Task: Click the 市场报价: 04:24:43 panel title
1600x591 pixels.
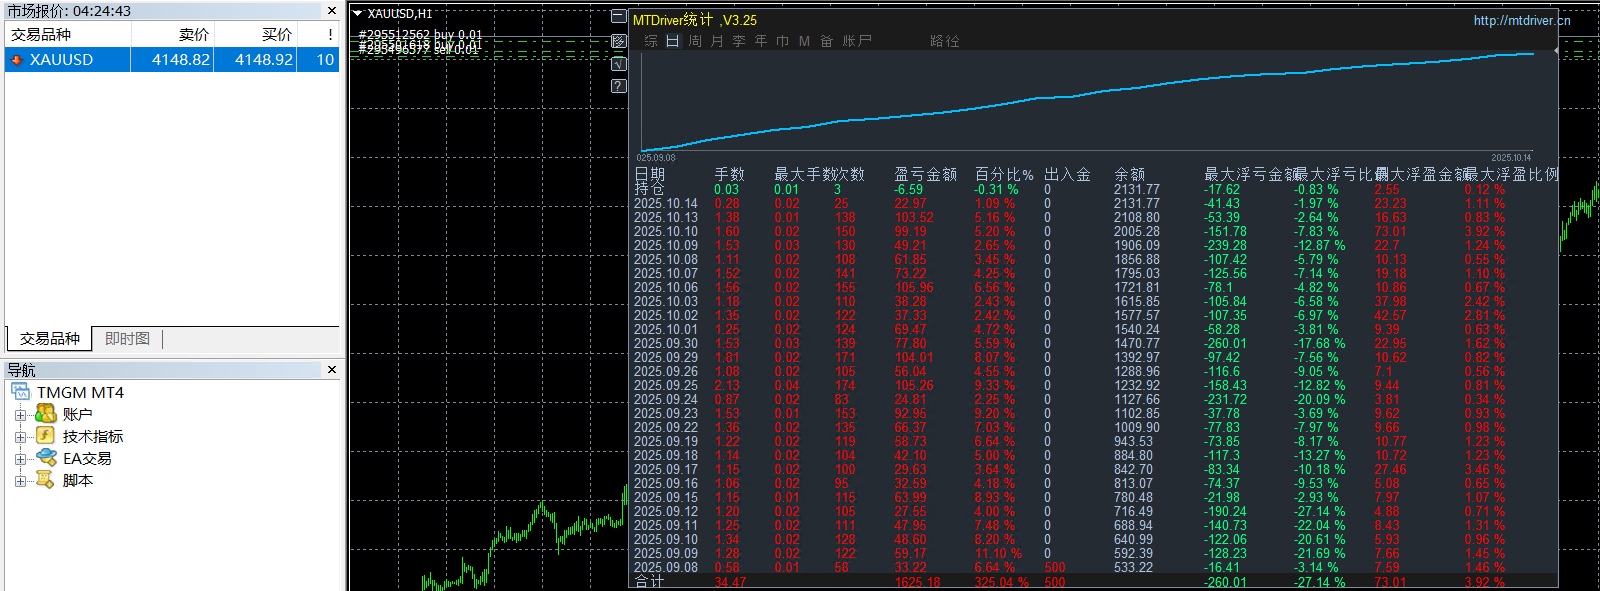Action: pyautogui.click(x=69, y=11)
